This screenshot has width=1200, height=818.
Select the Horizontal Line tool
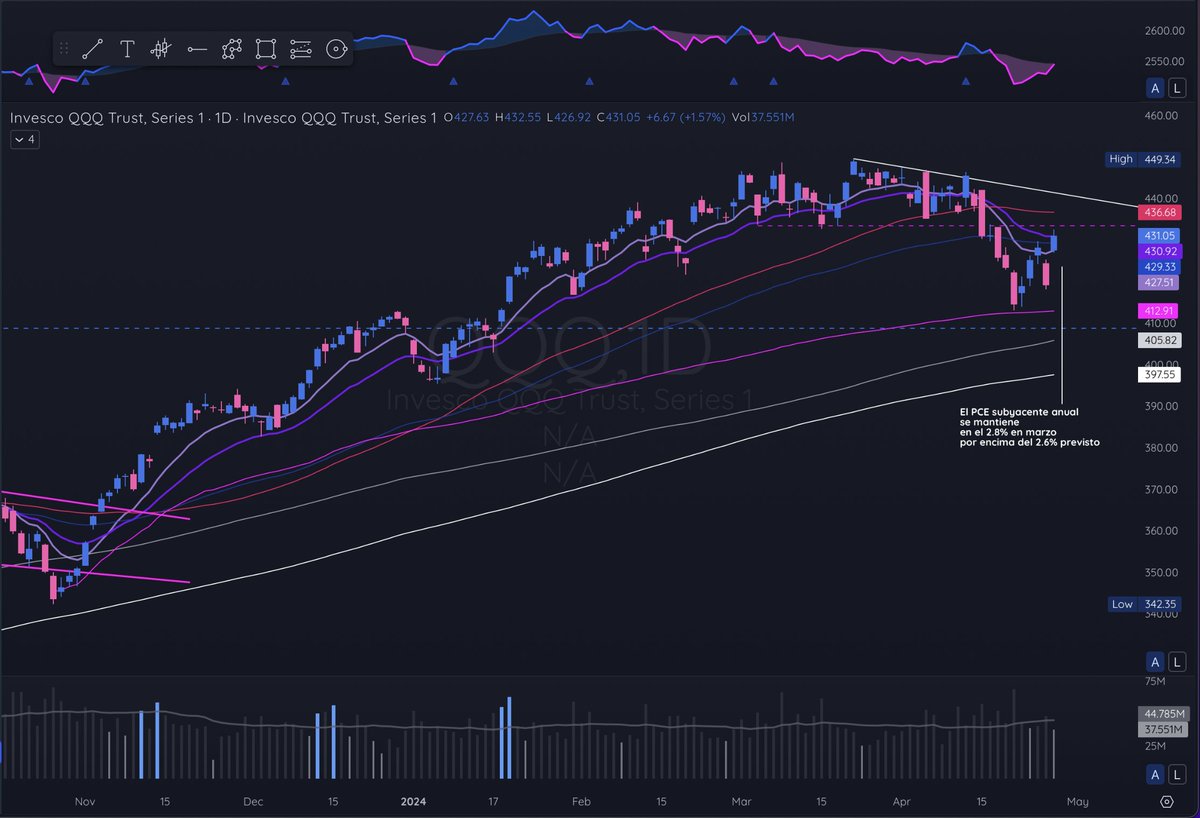[197, 48]
